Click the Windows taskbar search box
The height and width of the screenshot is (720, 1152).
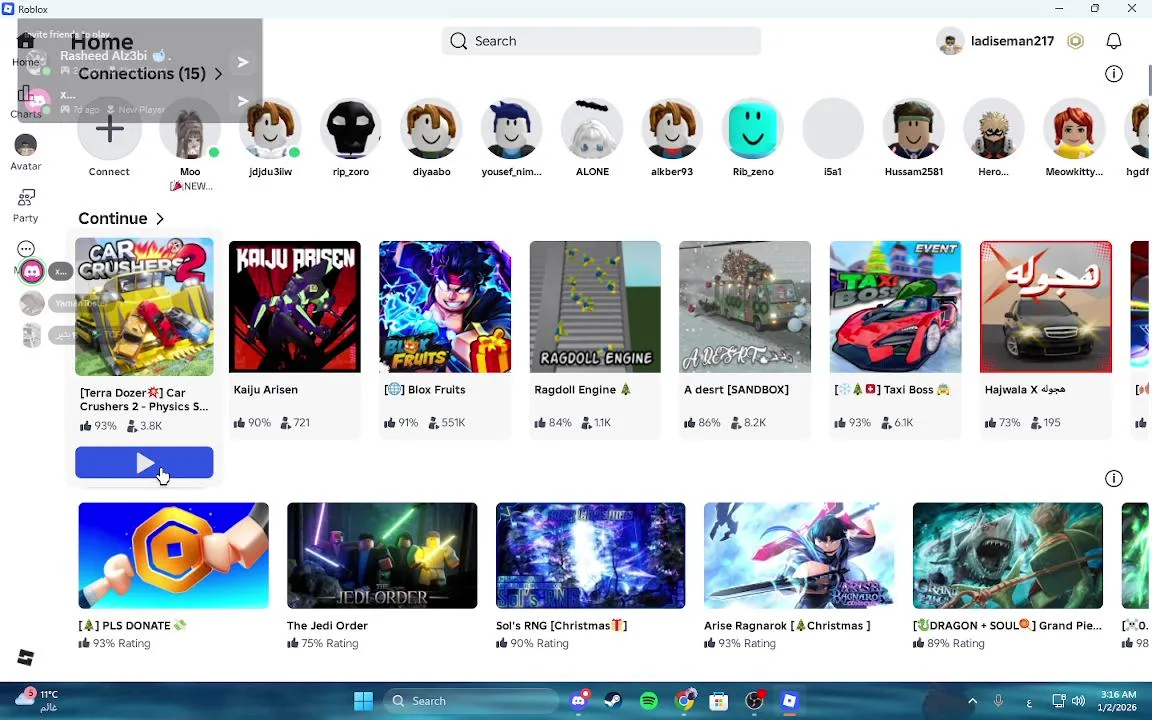[x=470, y=701]
